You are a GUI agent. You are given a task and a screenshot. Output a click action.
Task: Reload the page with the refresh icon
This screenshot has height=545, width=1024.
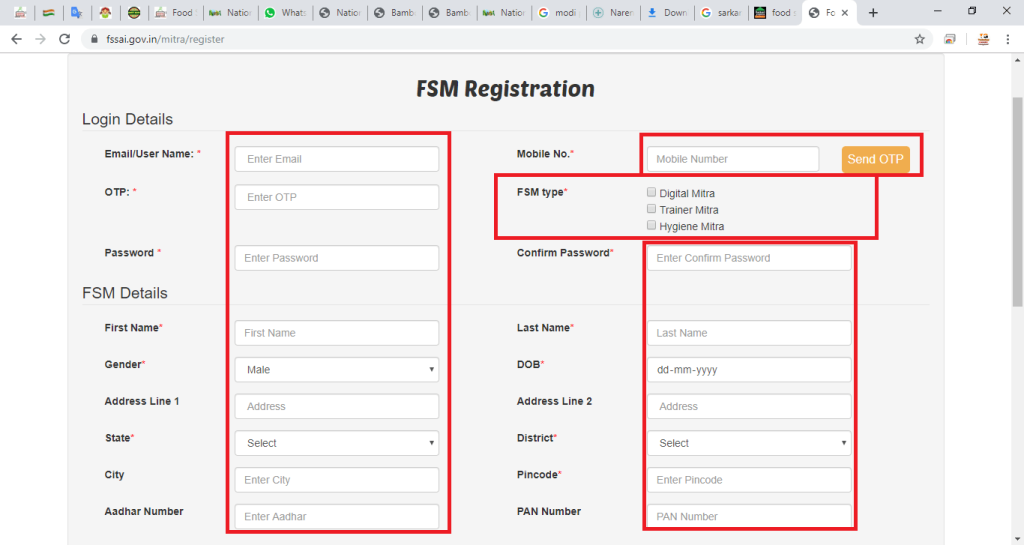(x=64, y=39)
